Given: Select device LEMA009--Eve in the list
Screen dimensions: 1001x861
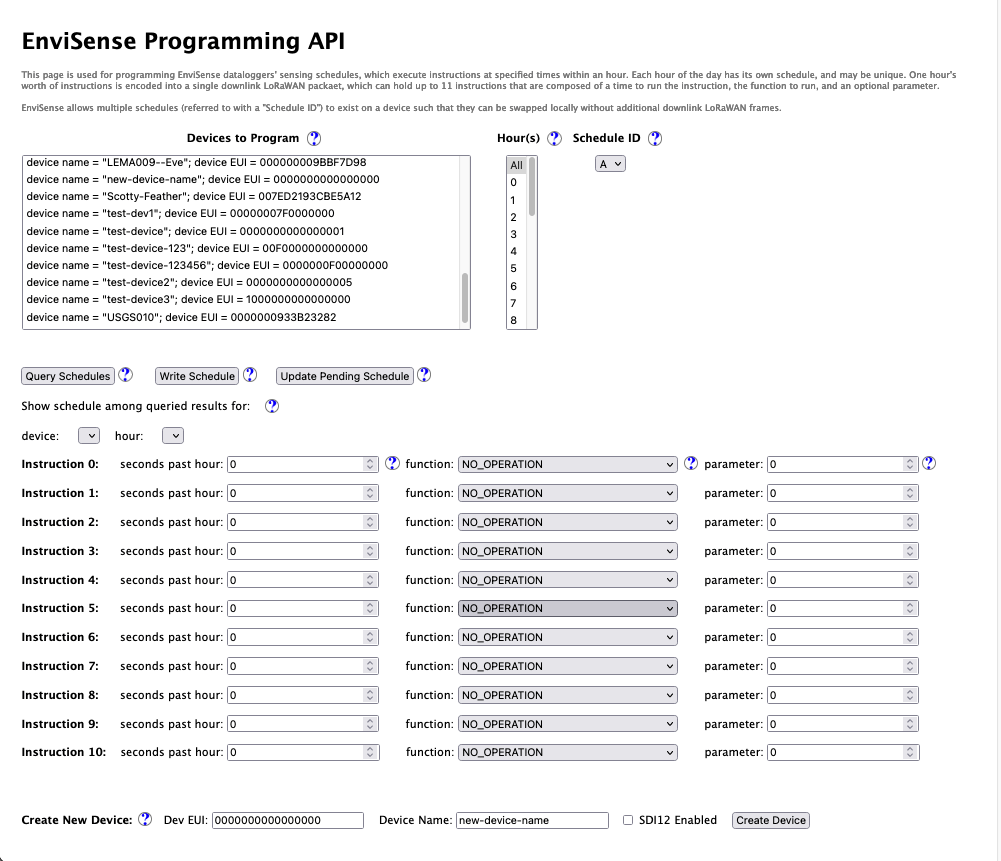Looking at the screenshot, I should (x=241, y=162).
